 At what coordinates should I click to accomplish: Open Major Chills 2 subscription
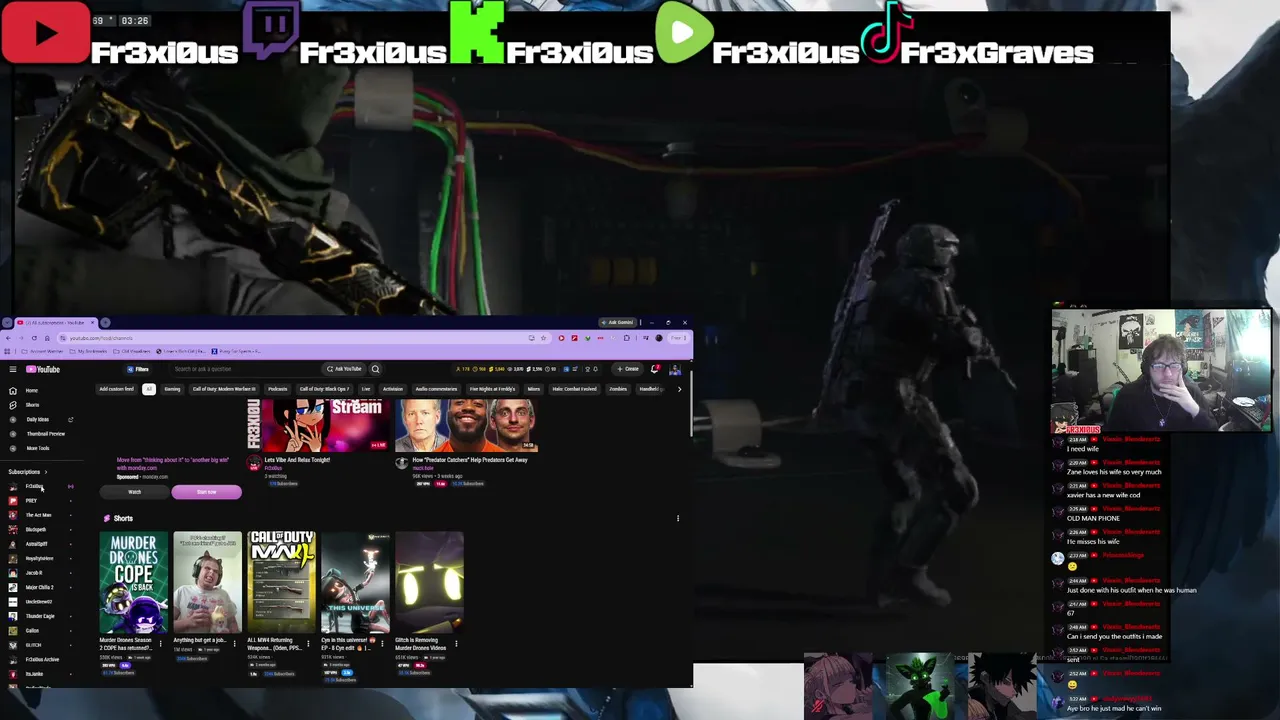[x=39, y=587]
